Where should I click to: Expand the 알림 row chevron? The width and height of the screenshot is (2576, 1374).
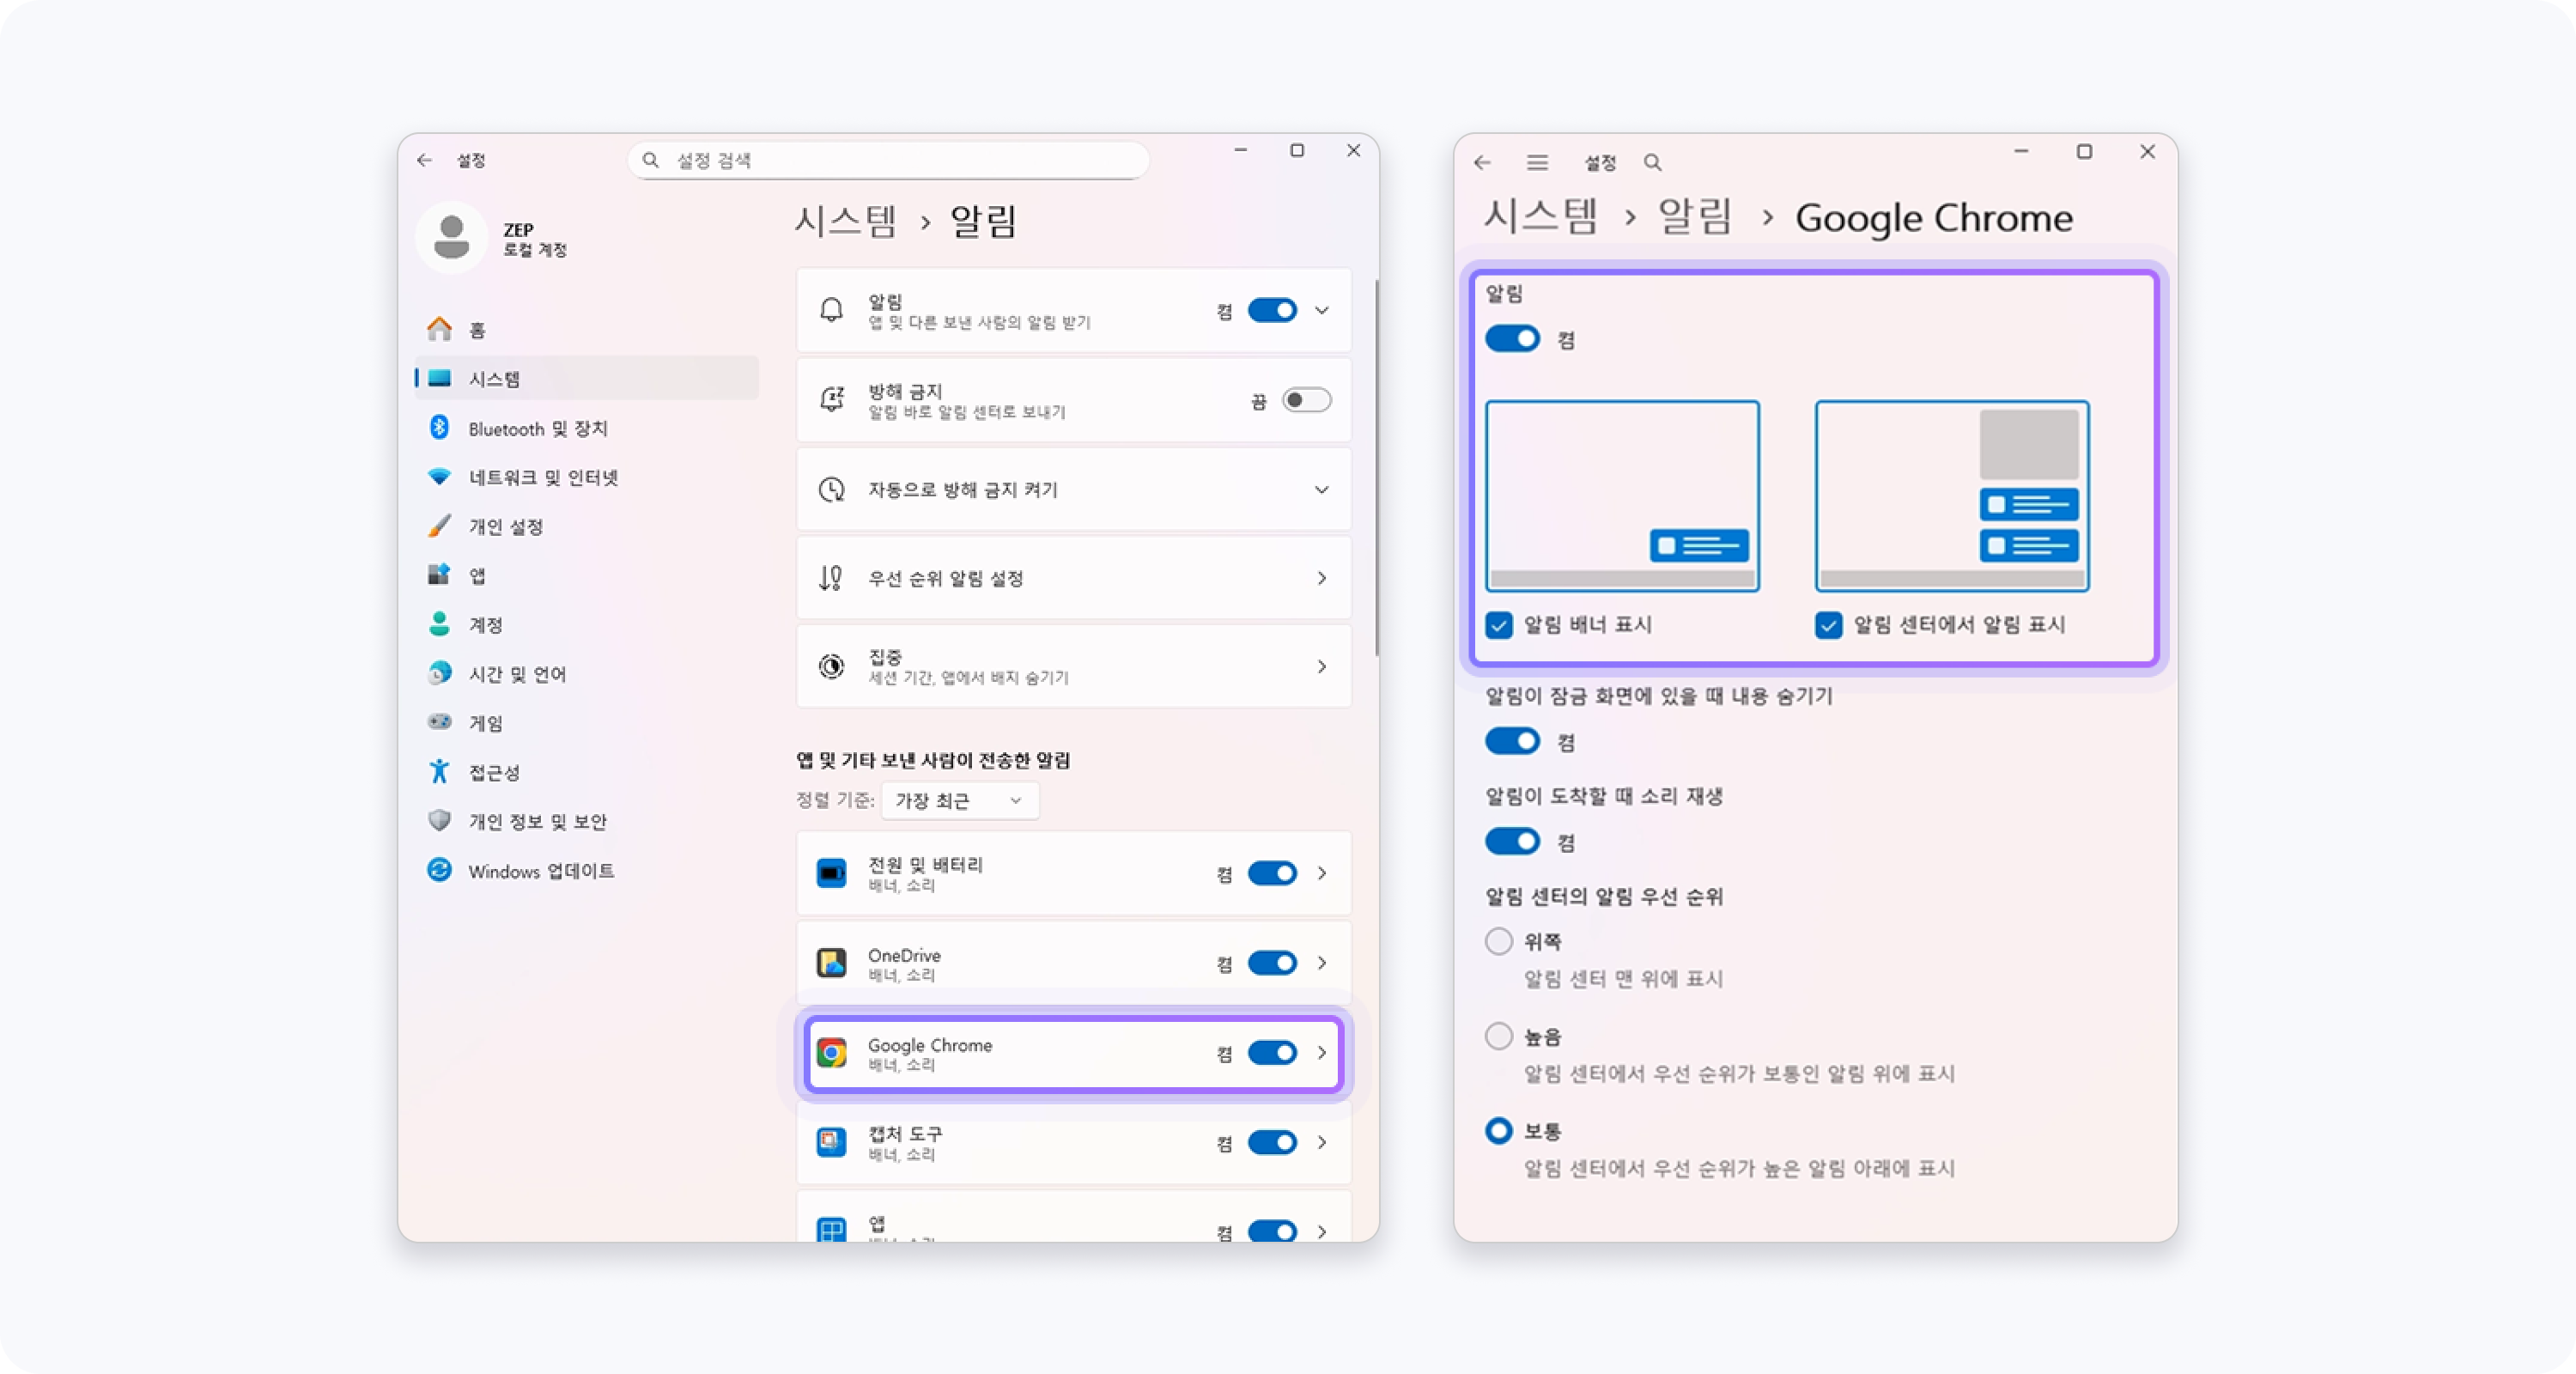click(x=1322, y=310)
